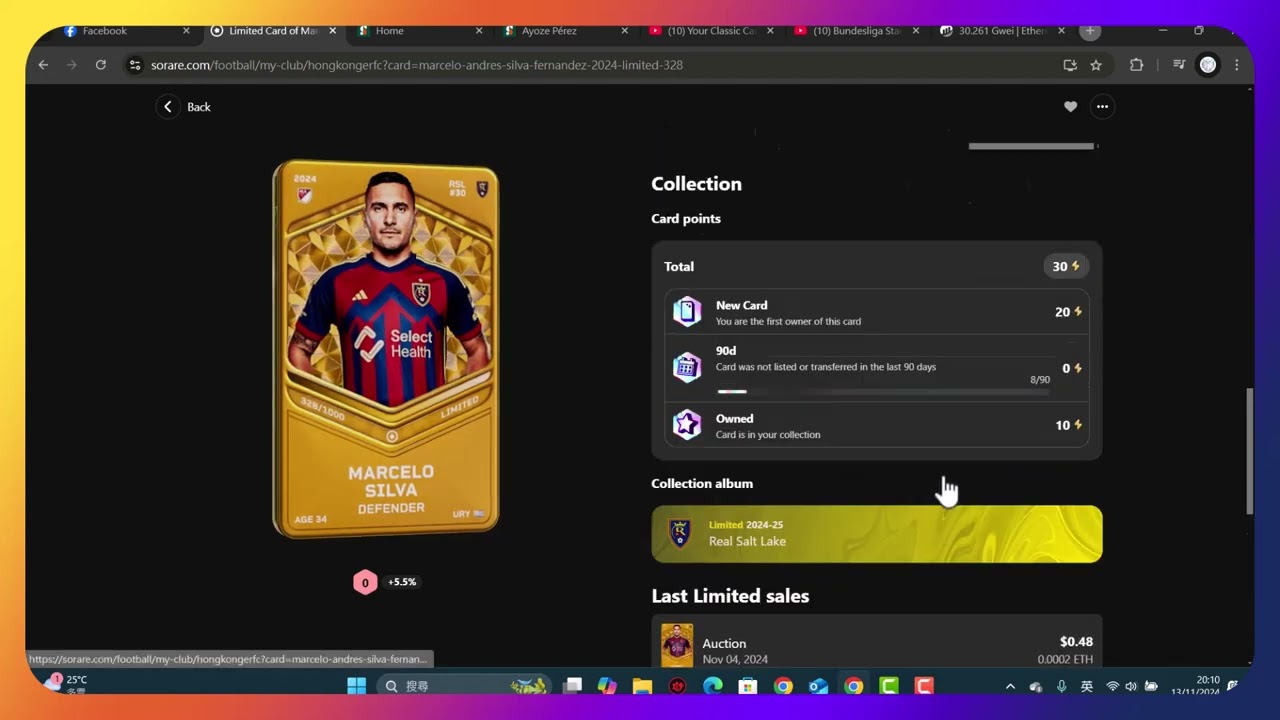
Task: Click the Total 30 points value
Action: [1066, 266]
